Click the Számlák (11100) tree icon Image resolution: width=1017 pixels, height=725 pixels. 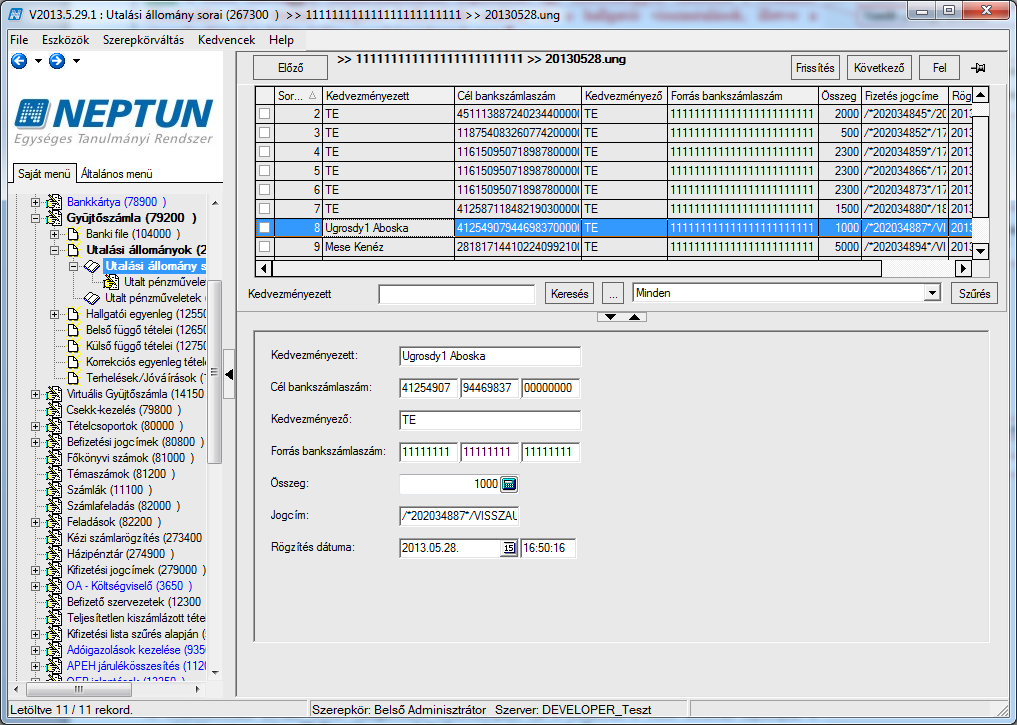coord(54,490)
